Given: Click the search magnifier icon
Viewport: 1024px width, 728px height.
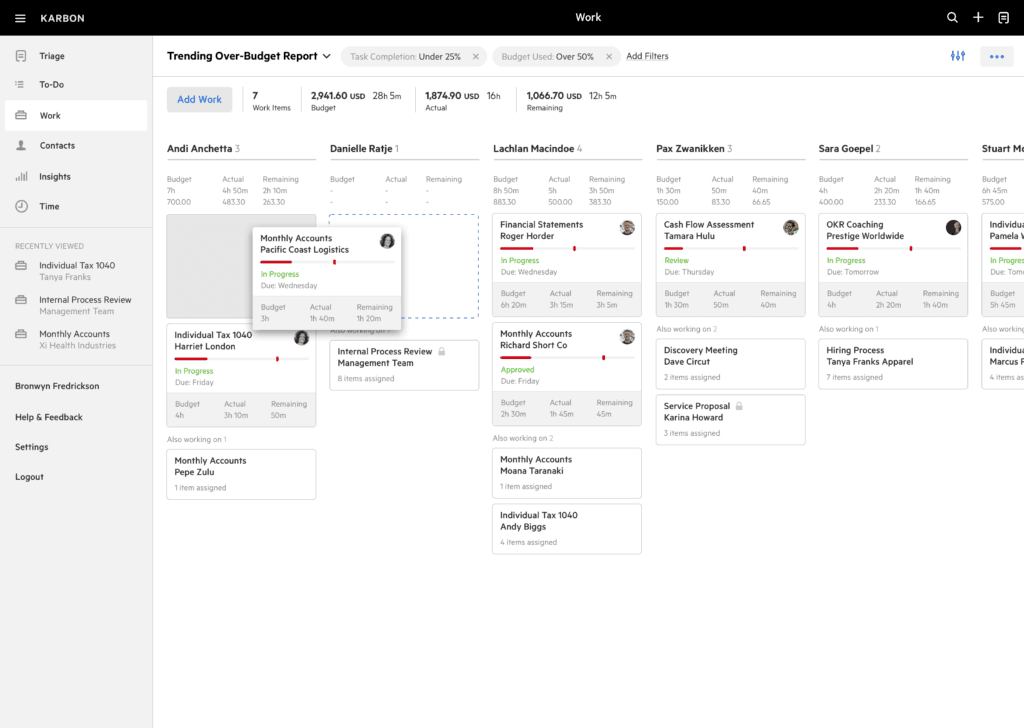Looking at the screenshot, I should pos(952,18).
